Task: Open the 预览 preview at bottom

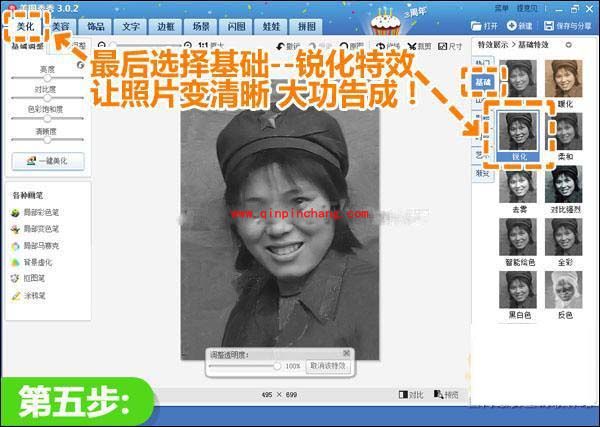Action: 446,394
